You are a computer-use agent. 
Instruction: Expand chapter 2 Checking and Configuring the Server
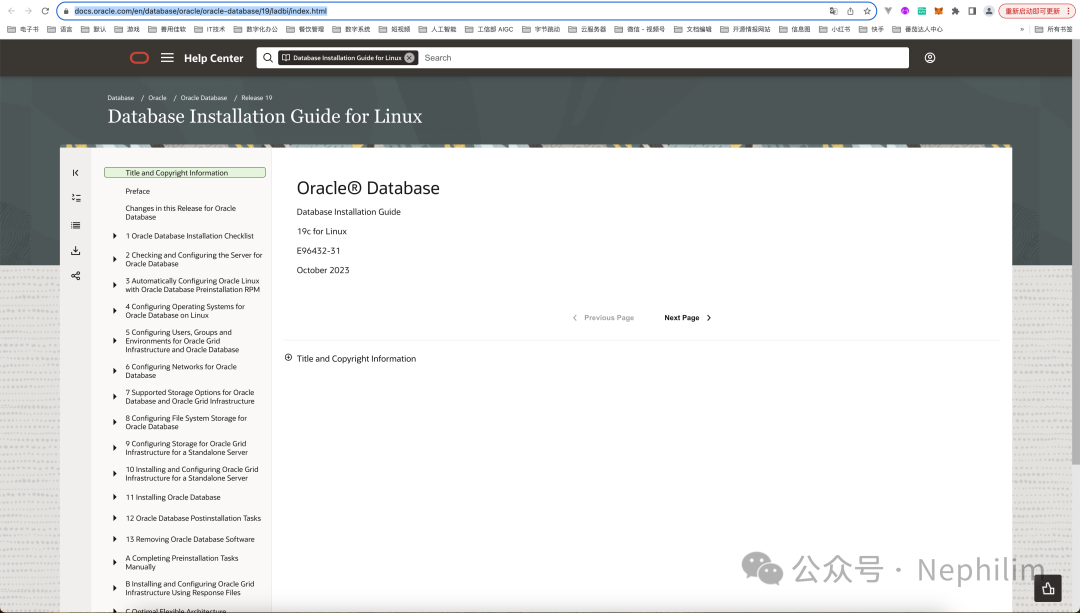[x=114, y=260]
